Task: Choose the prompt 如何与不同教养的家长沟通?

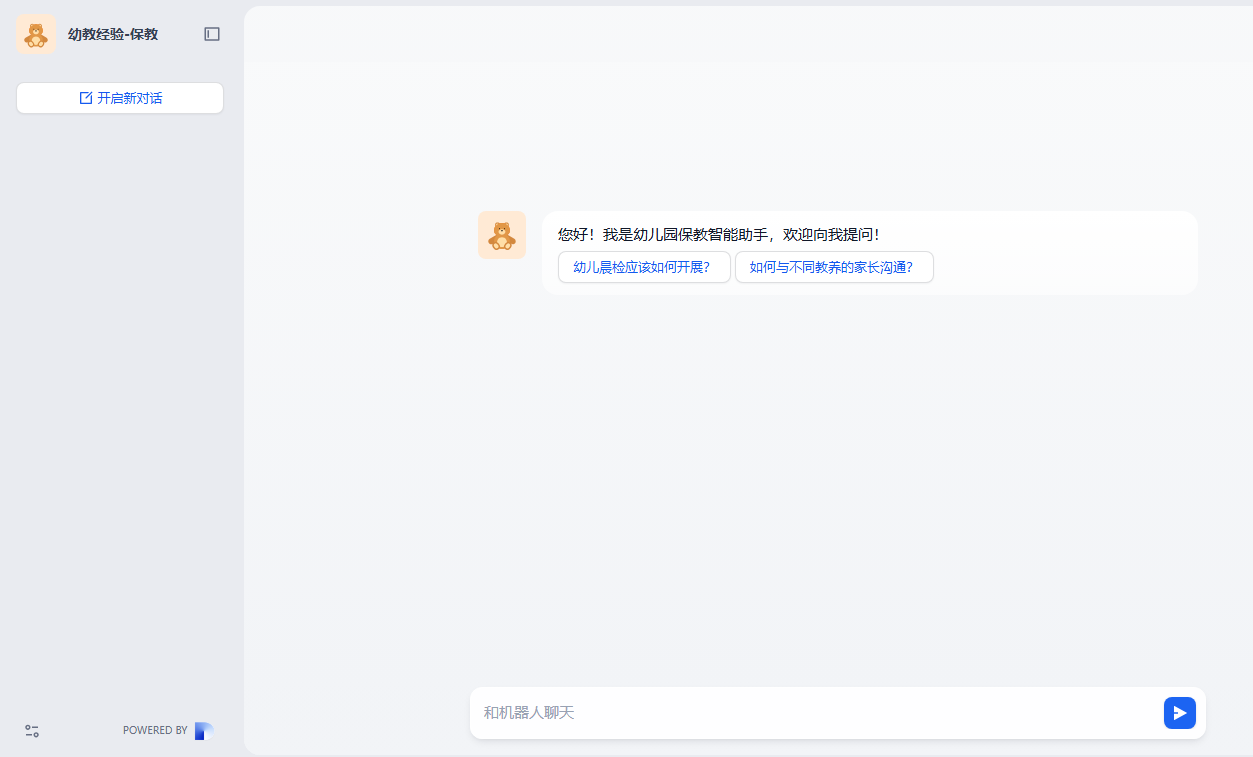Action: 834,267
